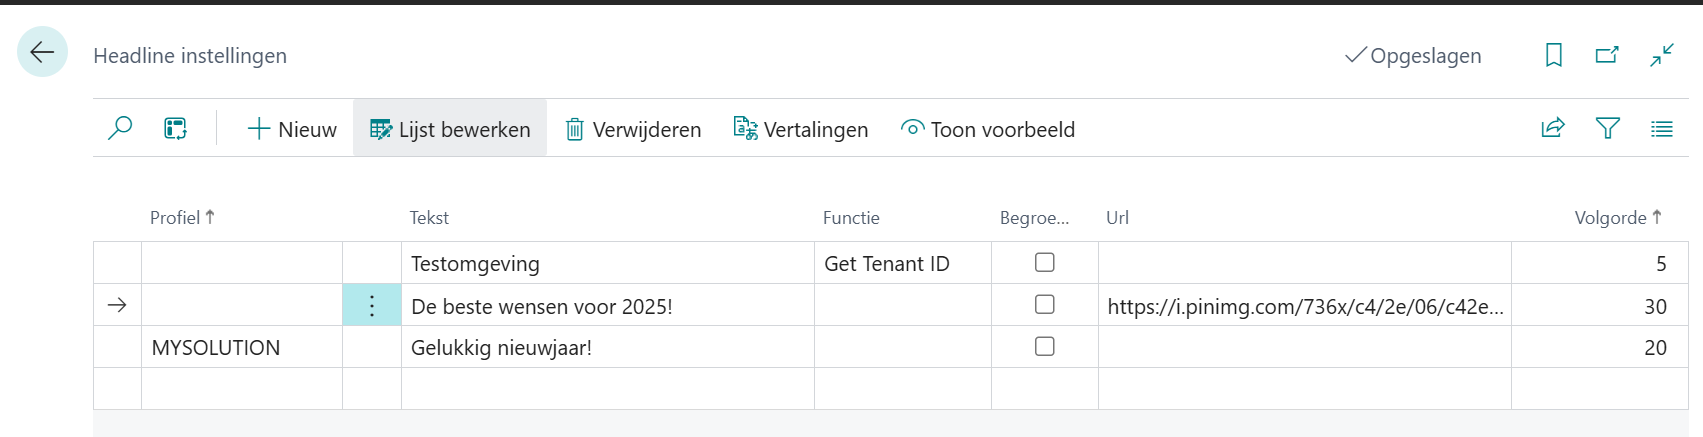
Task: Toggle list view layout icon
Action: (1661, 129)
